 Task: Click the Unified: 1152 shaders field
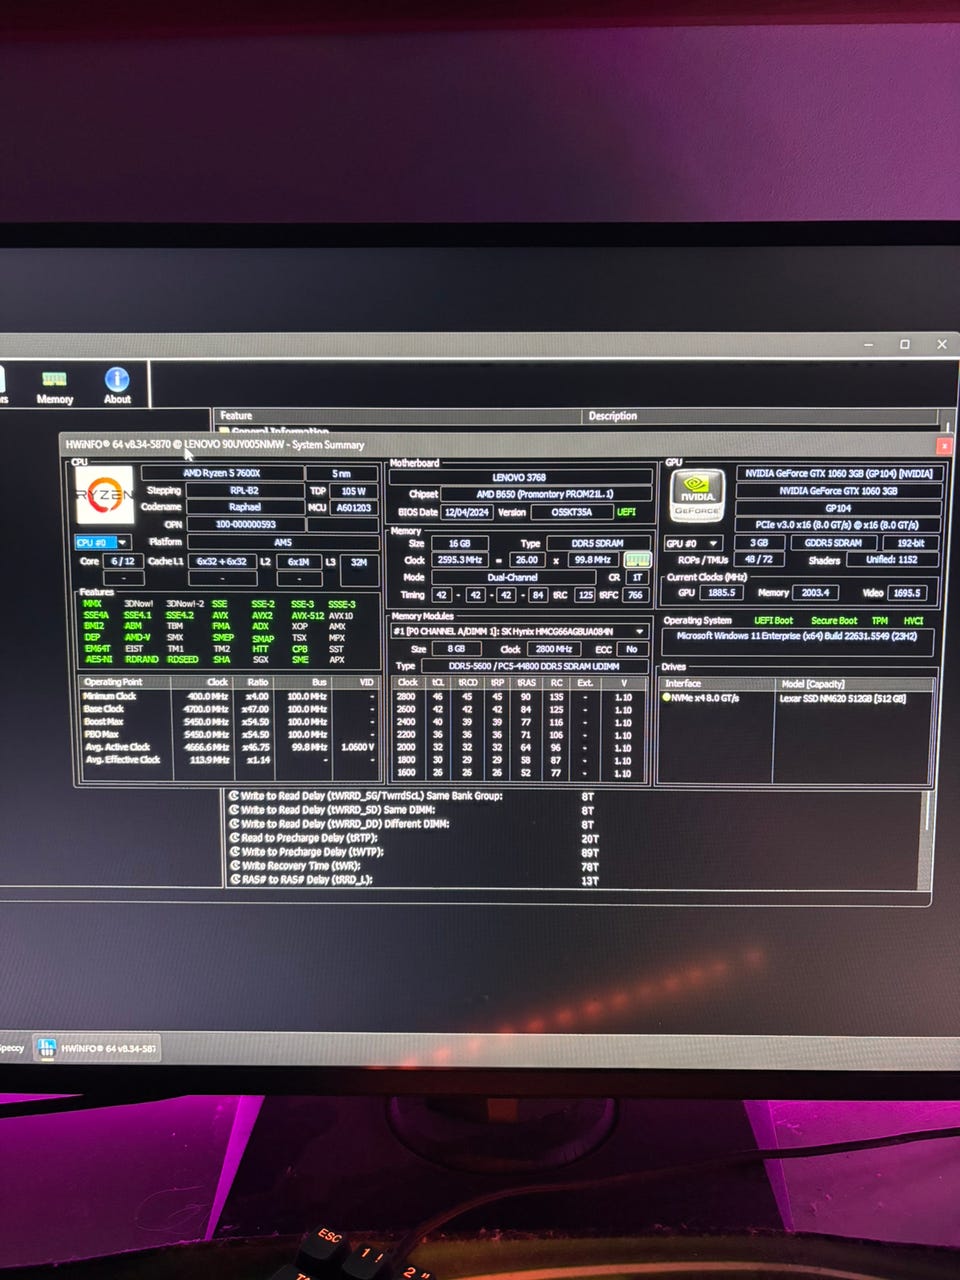(x=892, y=560)
